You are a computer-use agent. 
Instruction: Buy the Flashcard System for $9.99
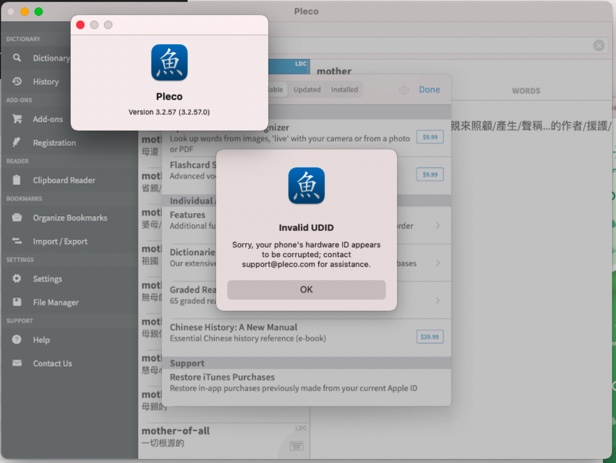[x=430, y=174]
